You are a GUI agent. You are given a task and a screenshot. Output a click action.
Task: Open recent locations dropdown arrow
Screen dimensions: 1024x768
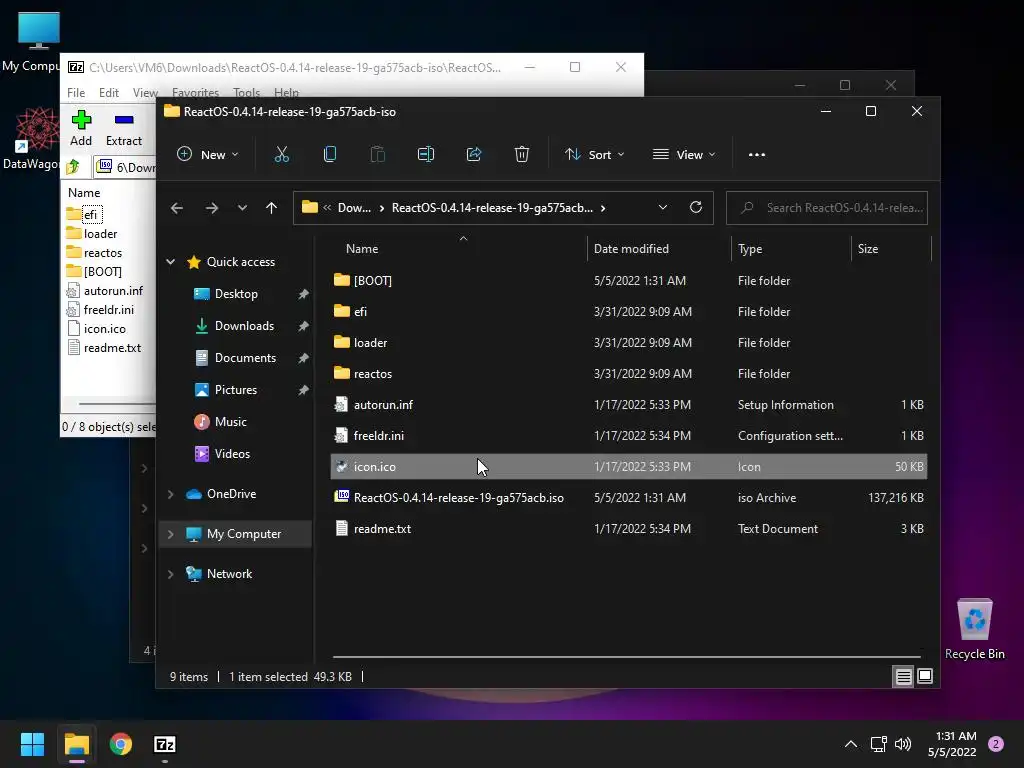[x=242, y=208]
